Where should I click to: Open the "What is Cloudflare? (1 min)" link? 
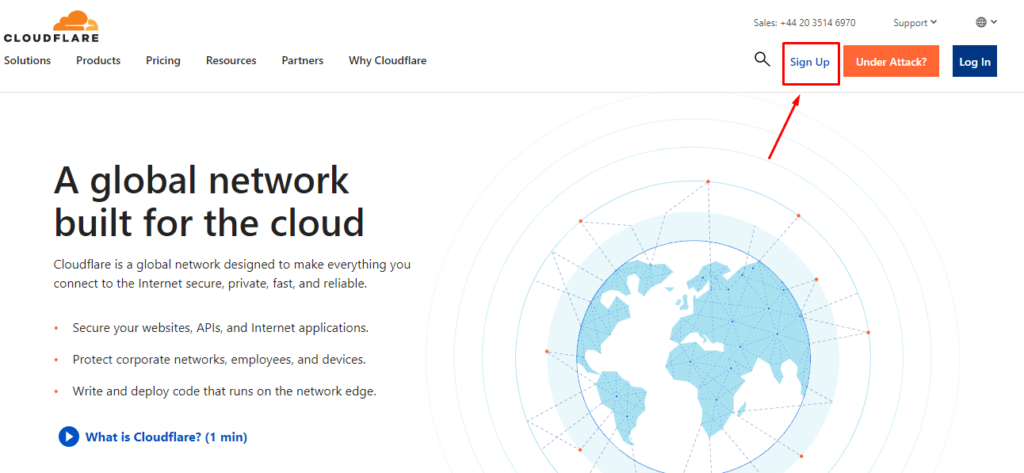(165, 437)
